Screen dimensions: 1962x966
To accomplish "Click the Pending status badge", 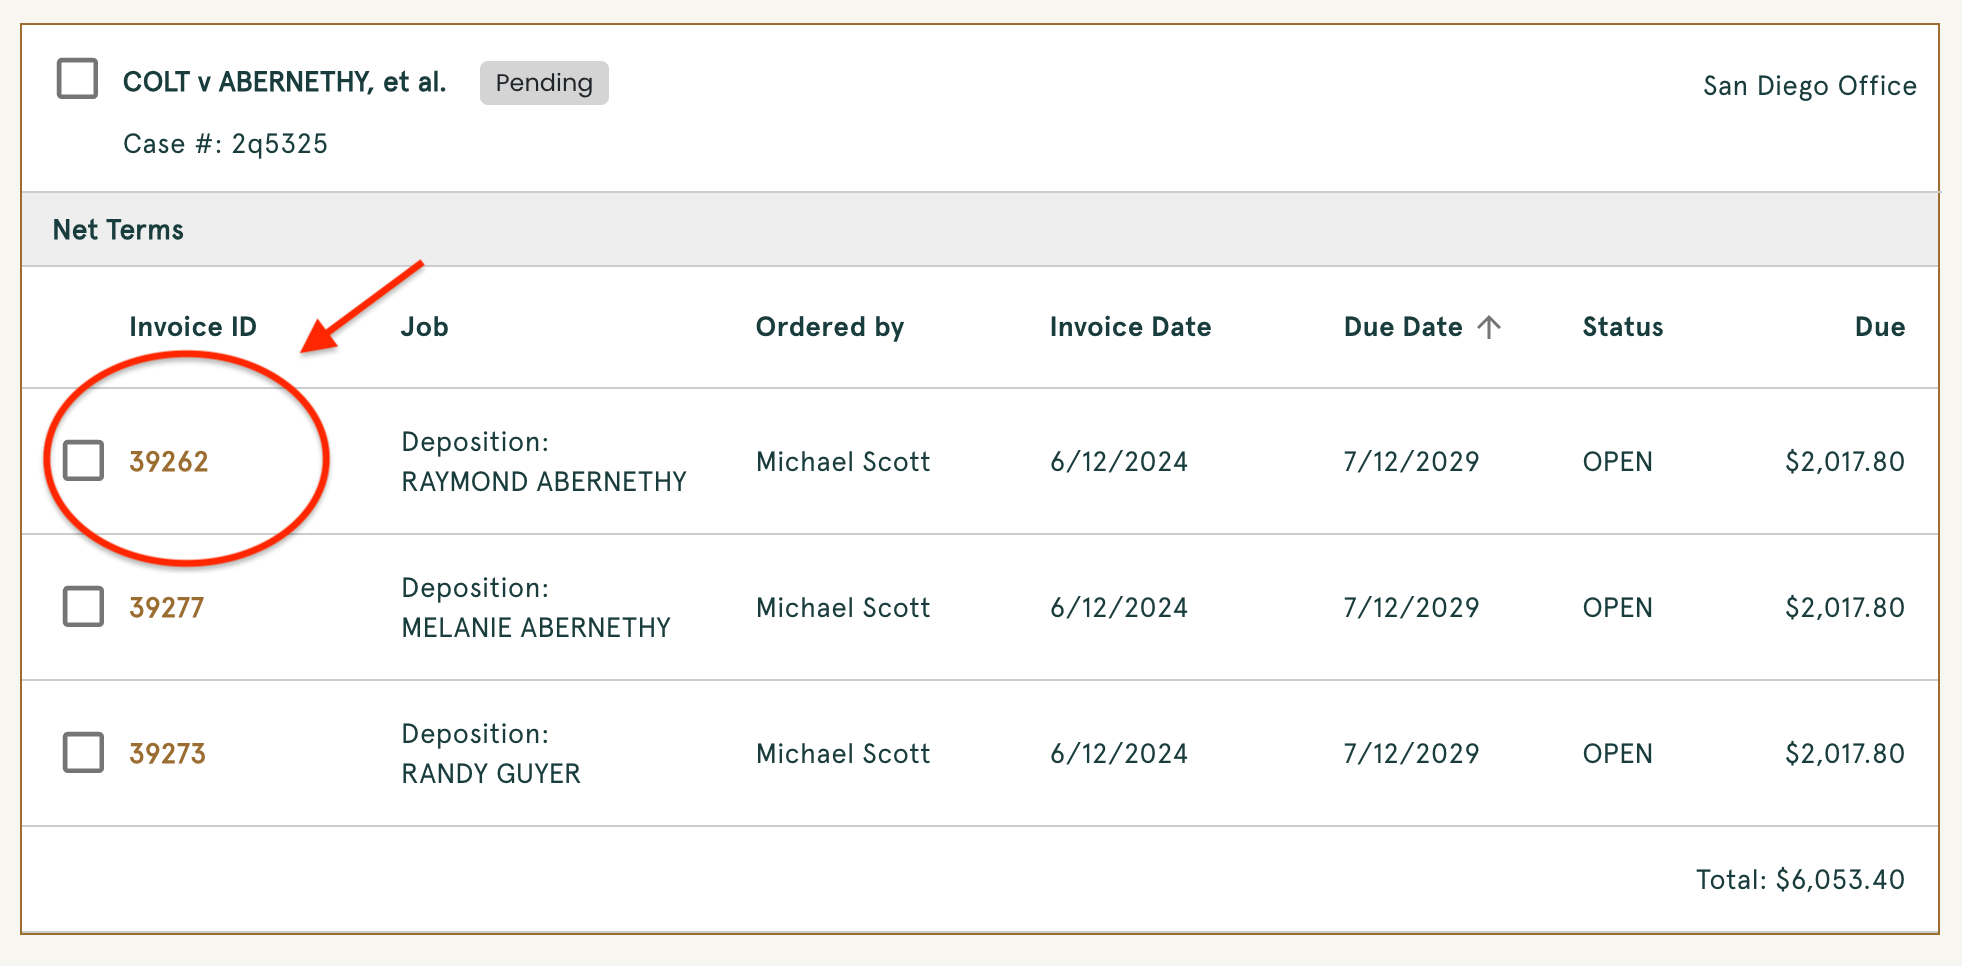I will (544, 83).
